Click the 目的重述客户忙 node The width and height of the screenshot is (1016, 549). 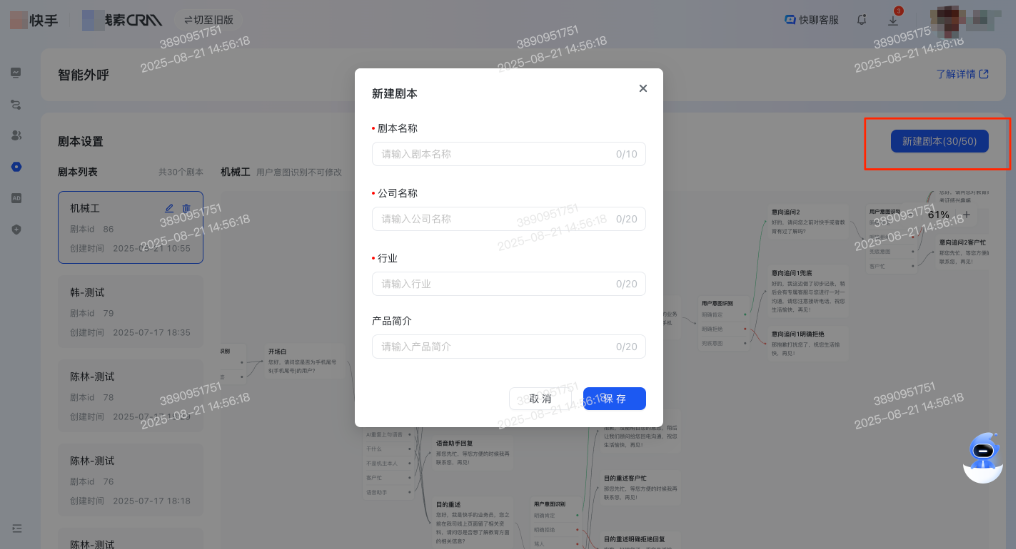[641, 488]
